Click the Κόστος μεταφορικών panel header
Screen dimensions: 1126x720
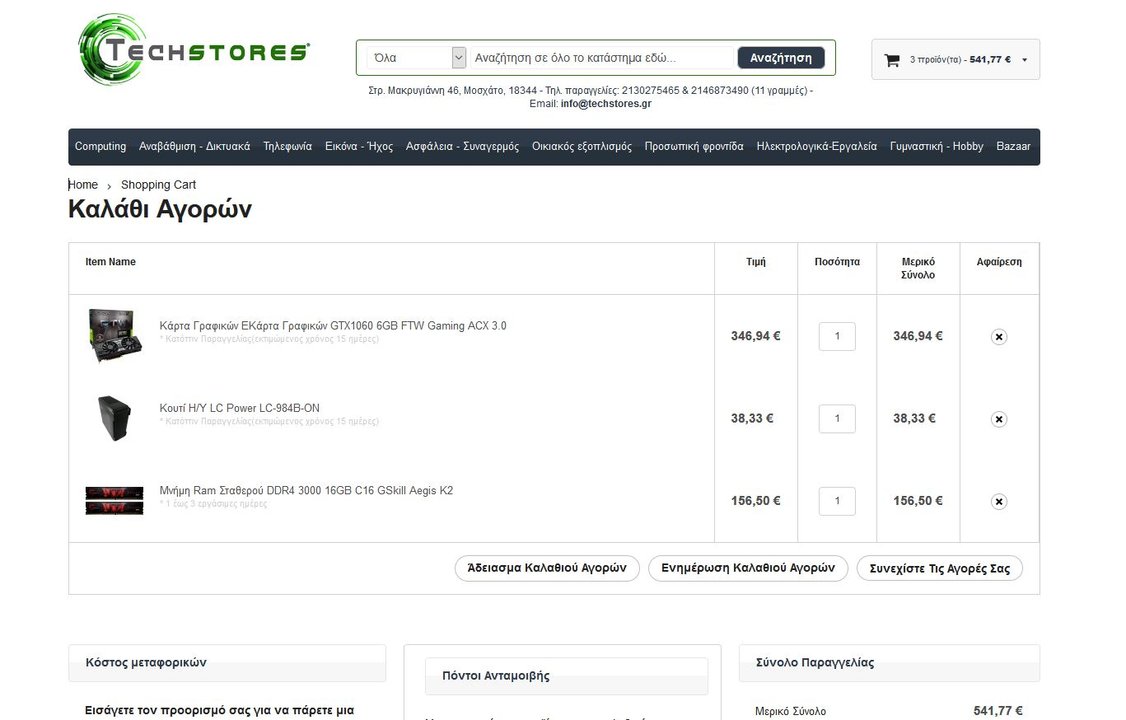click(227, 663)
